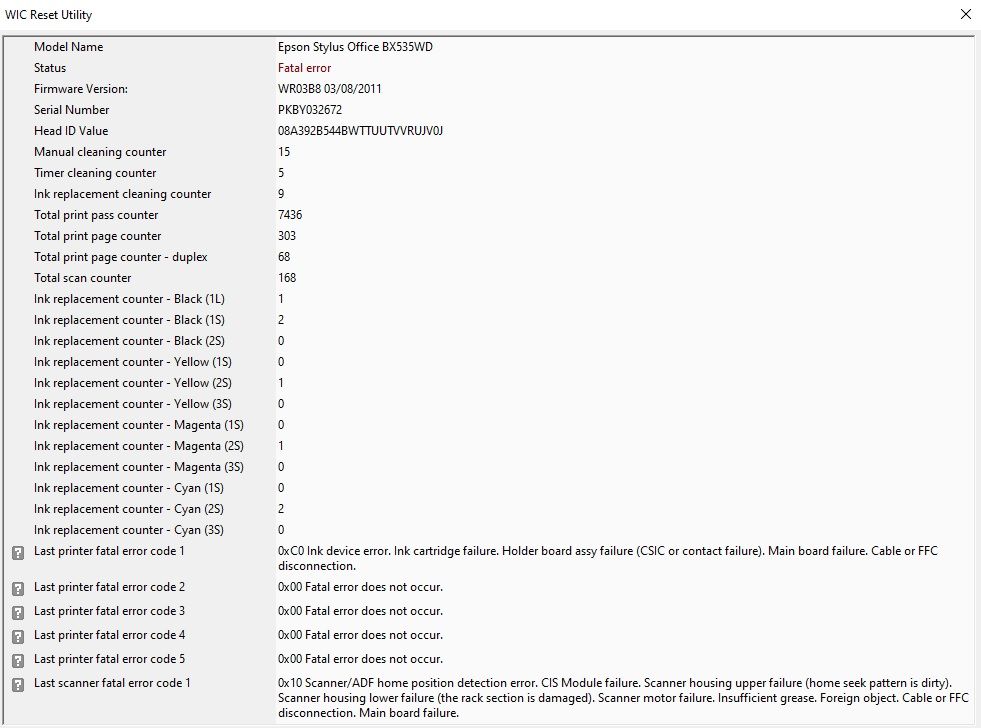Image resolution: width=981 pixels, height=728 pixels.
Task: Select Ink replacement counter - Black (2S) row
Action: click(488, 341)
